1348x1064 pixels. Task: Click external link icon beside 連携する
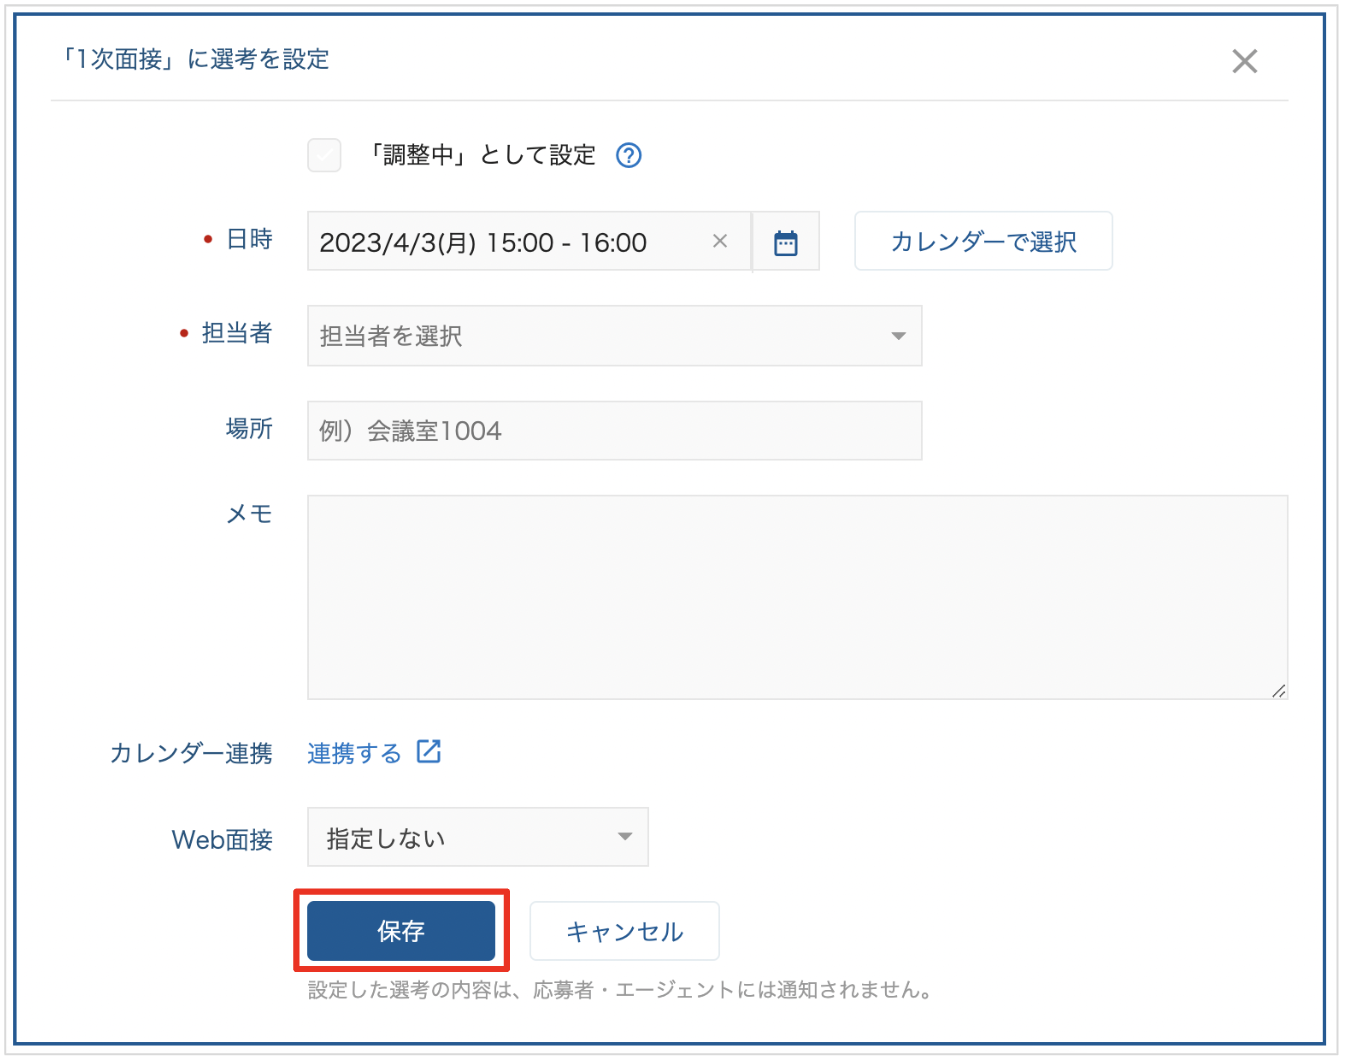point(429,751)
